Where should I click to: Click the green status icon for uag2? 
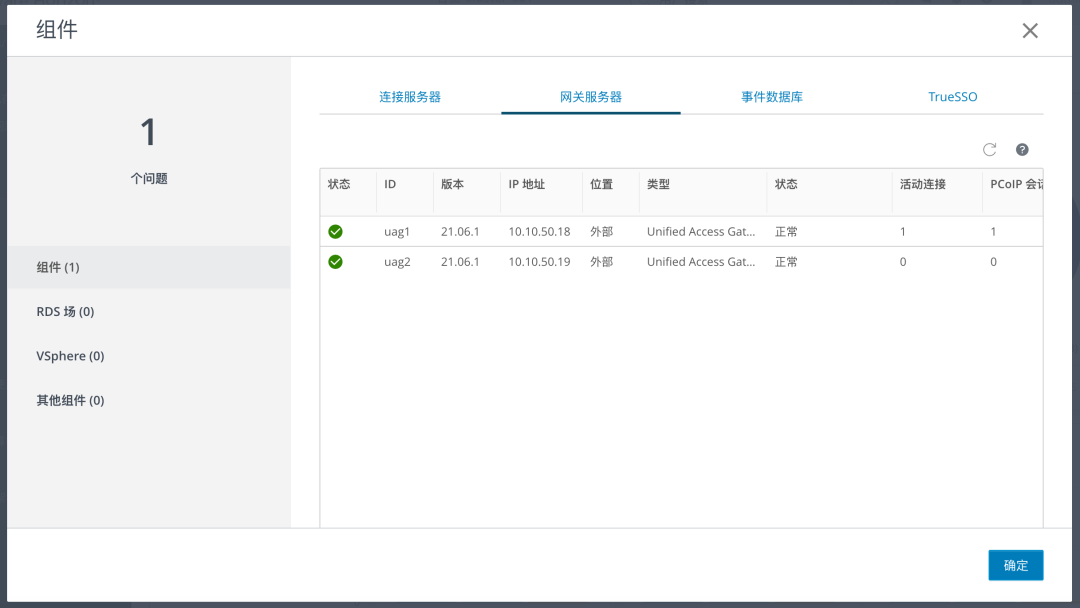tap(335, 262)
